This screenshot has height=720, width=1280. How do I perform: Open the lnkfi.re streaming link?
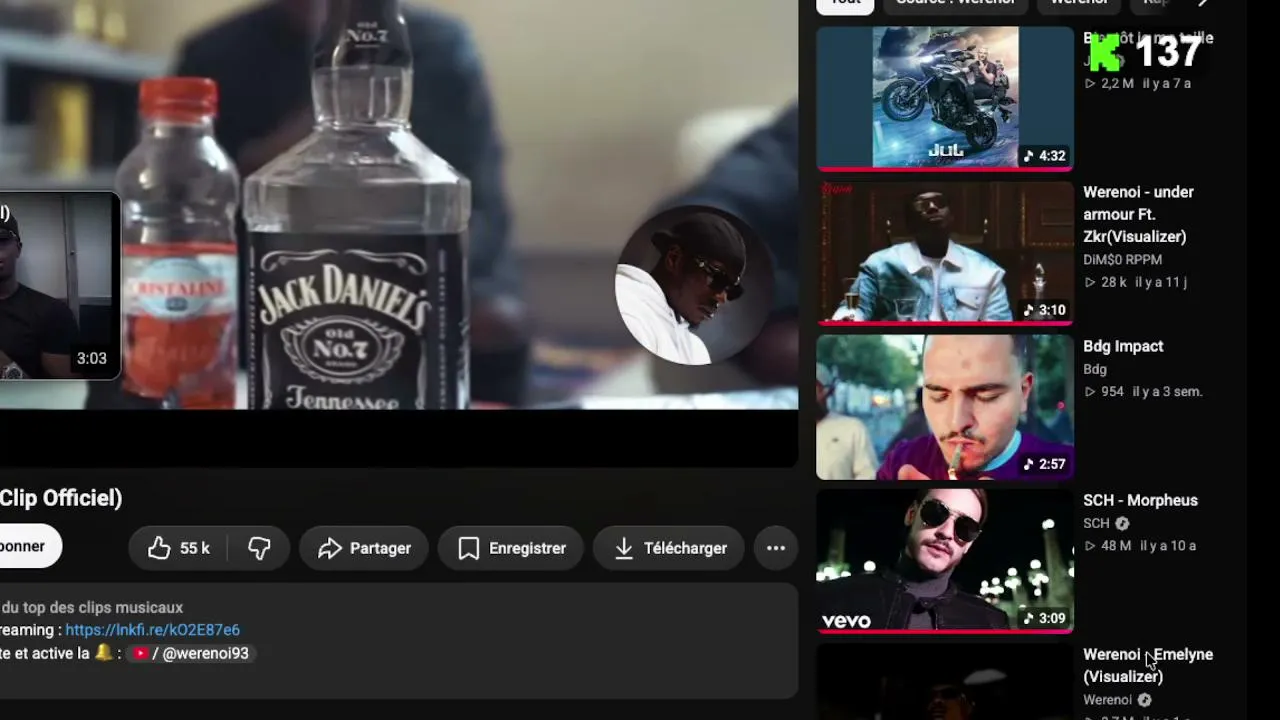[x=152, y=630]
